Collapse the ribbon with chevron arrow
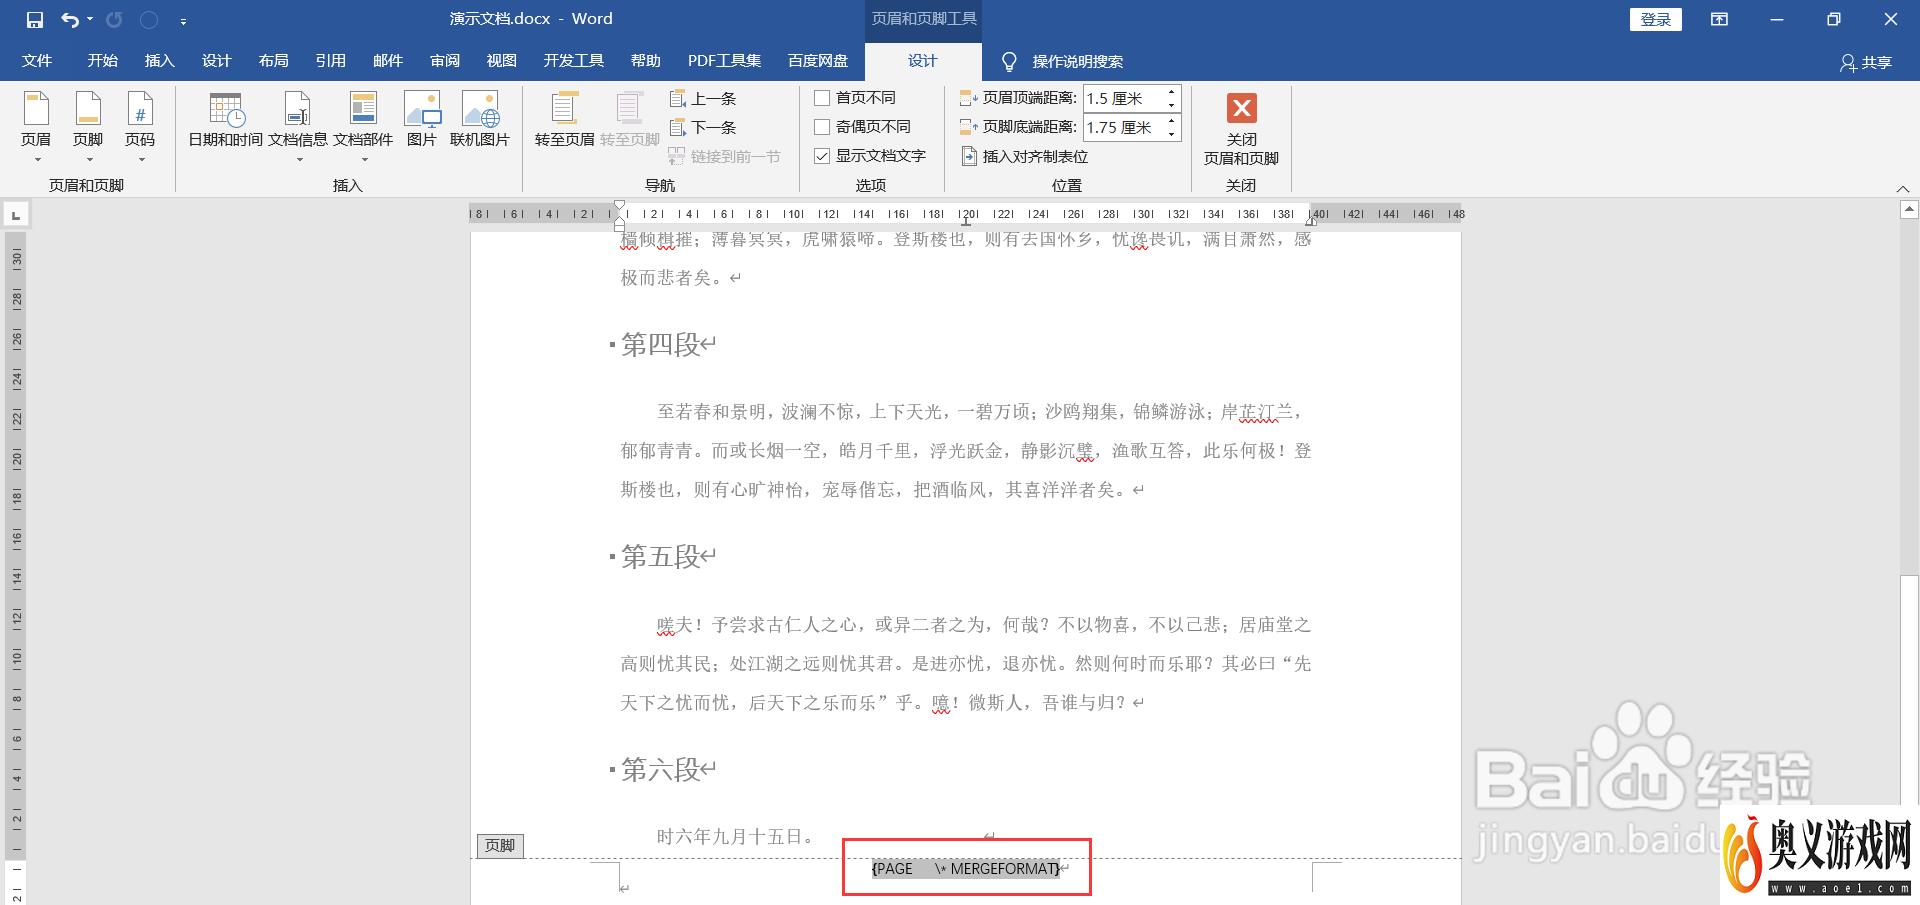1920x905 pixels. (1903, 188)
